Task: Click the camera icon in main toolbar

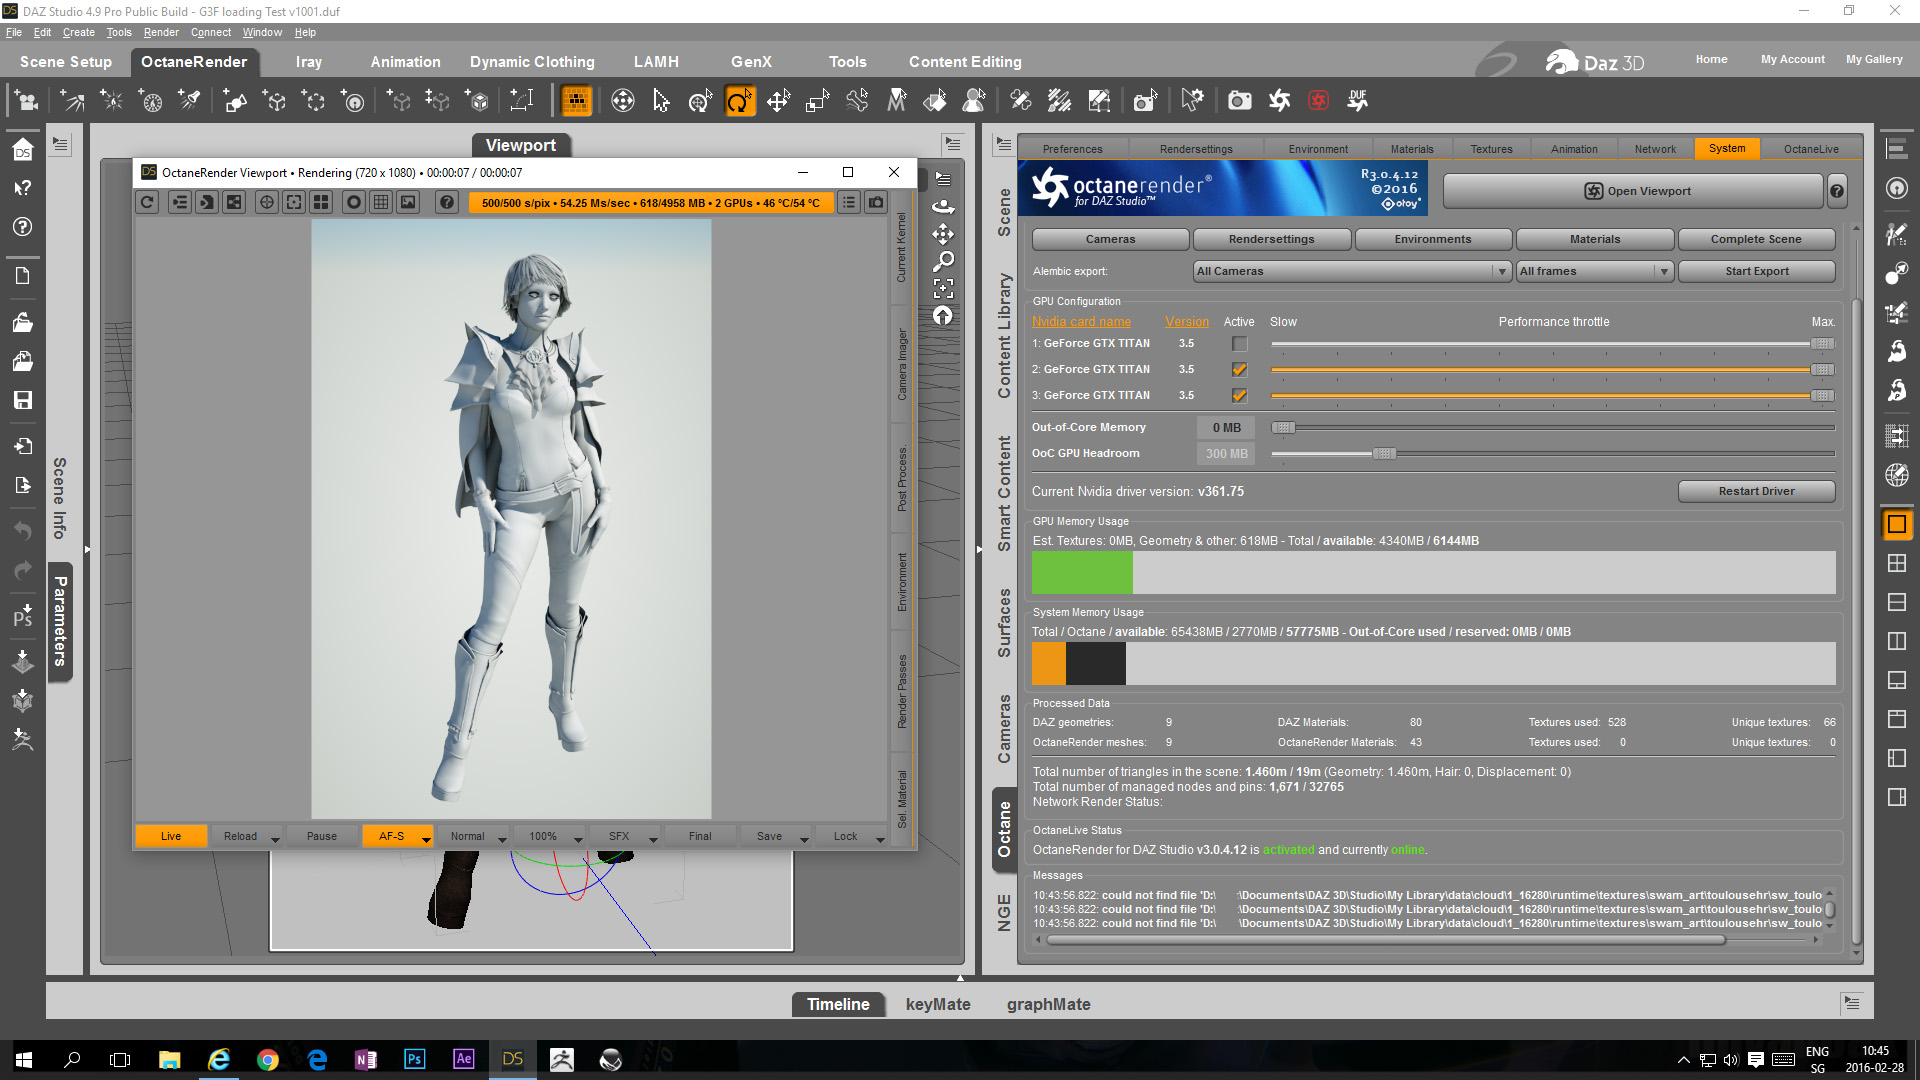Action: click(x=1239, y=100)
